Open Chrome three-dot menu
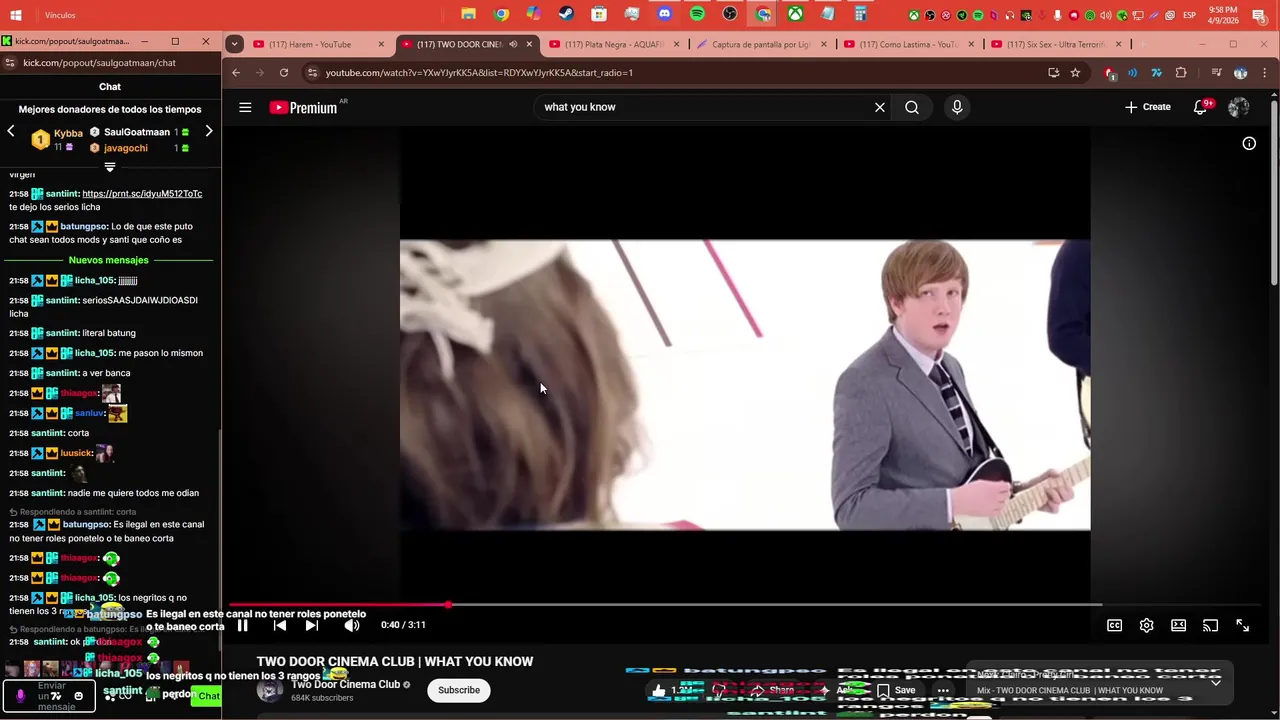This screenshot has height=720, width=1280. [1265, 72]
